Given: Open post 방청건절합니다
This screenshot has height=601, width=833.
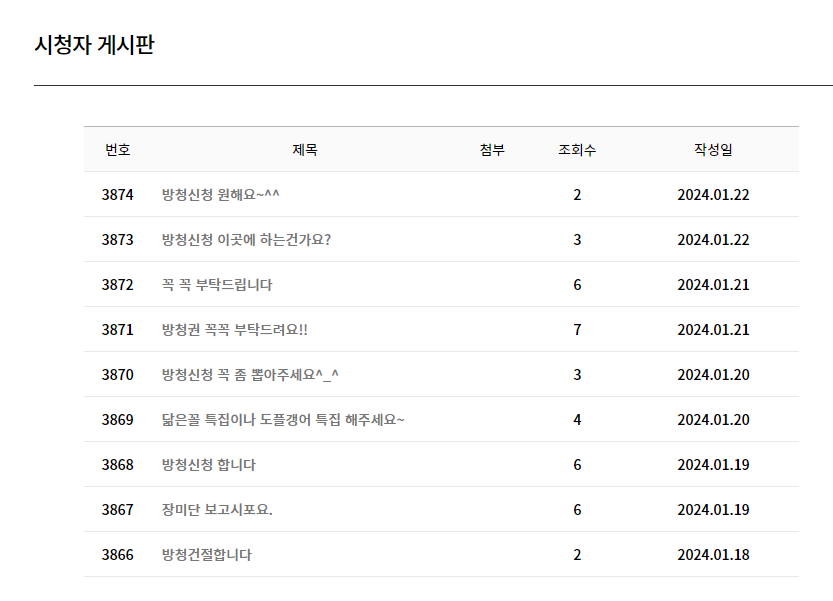Looking at the screenshot, I should 207,555.
